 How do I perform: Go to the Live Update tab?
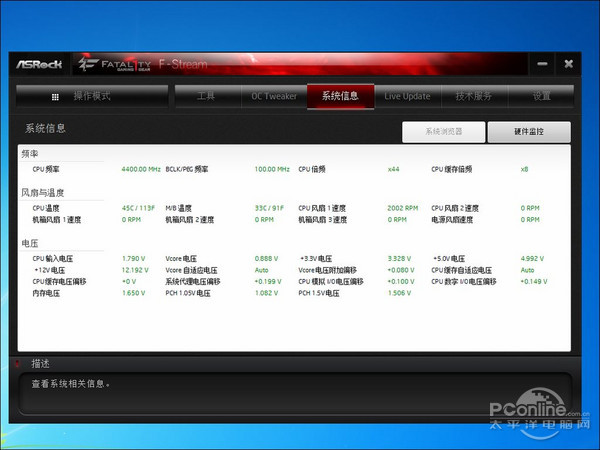[408, 96]
